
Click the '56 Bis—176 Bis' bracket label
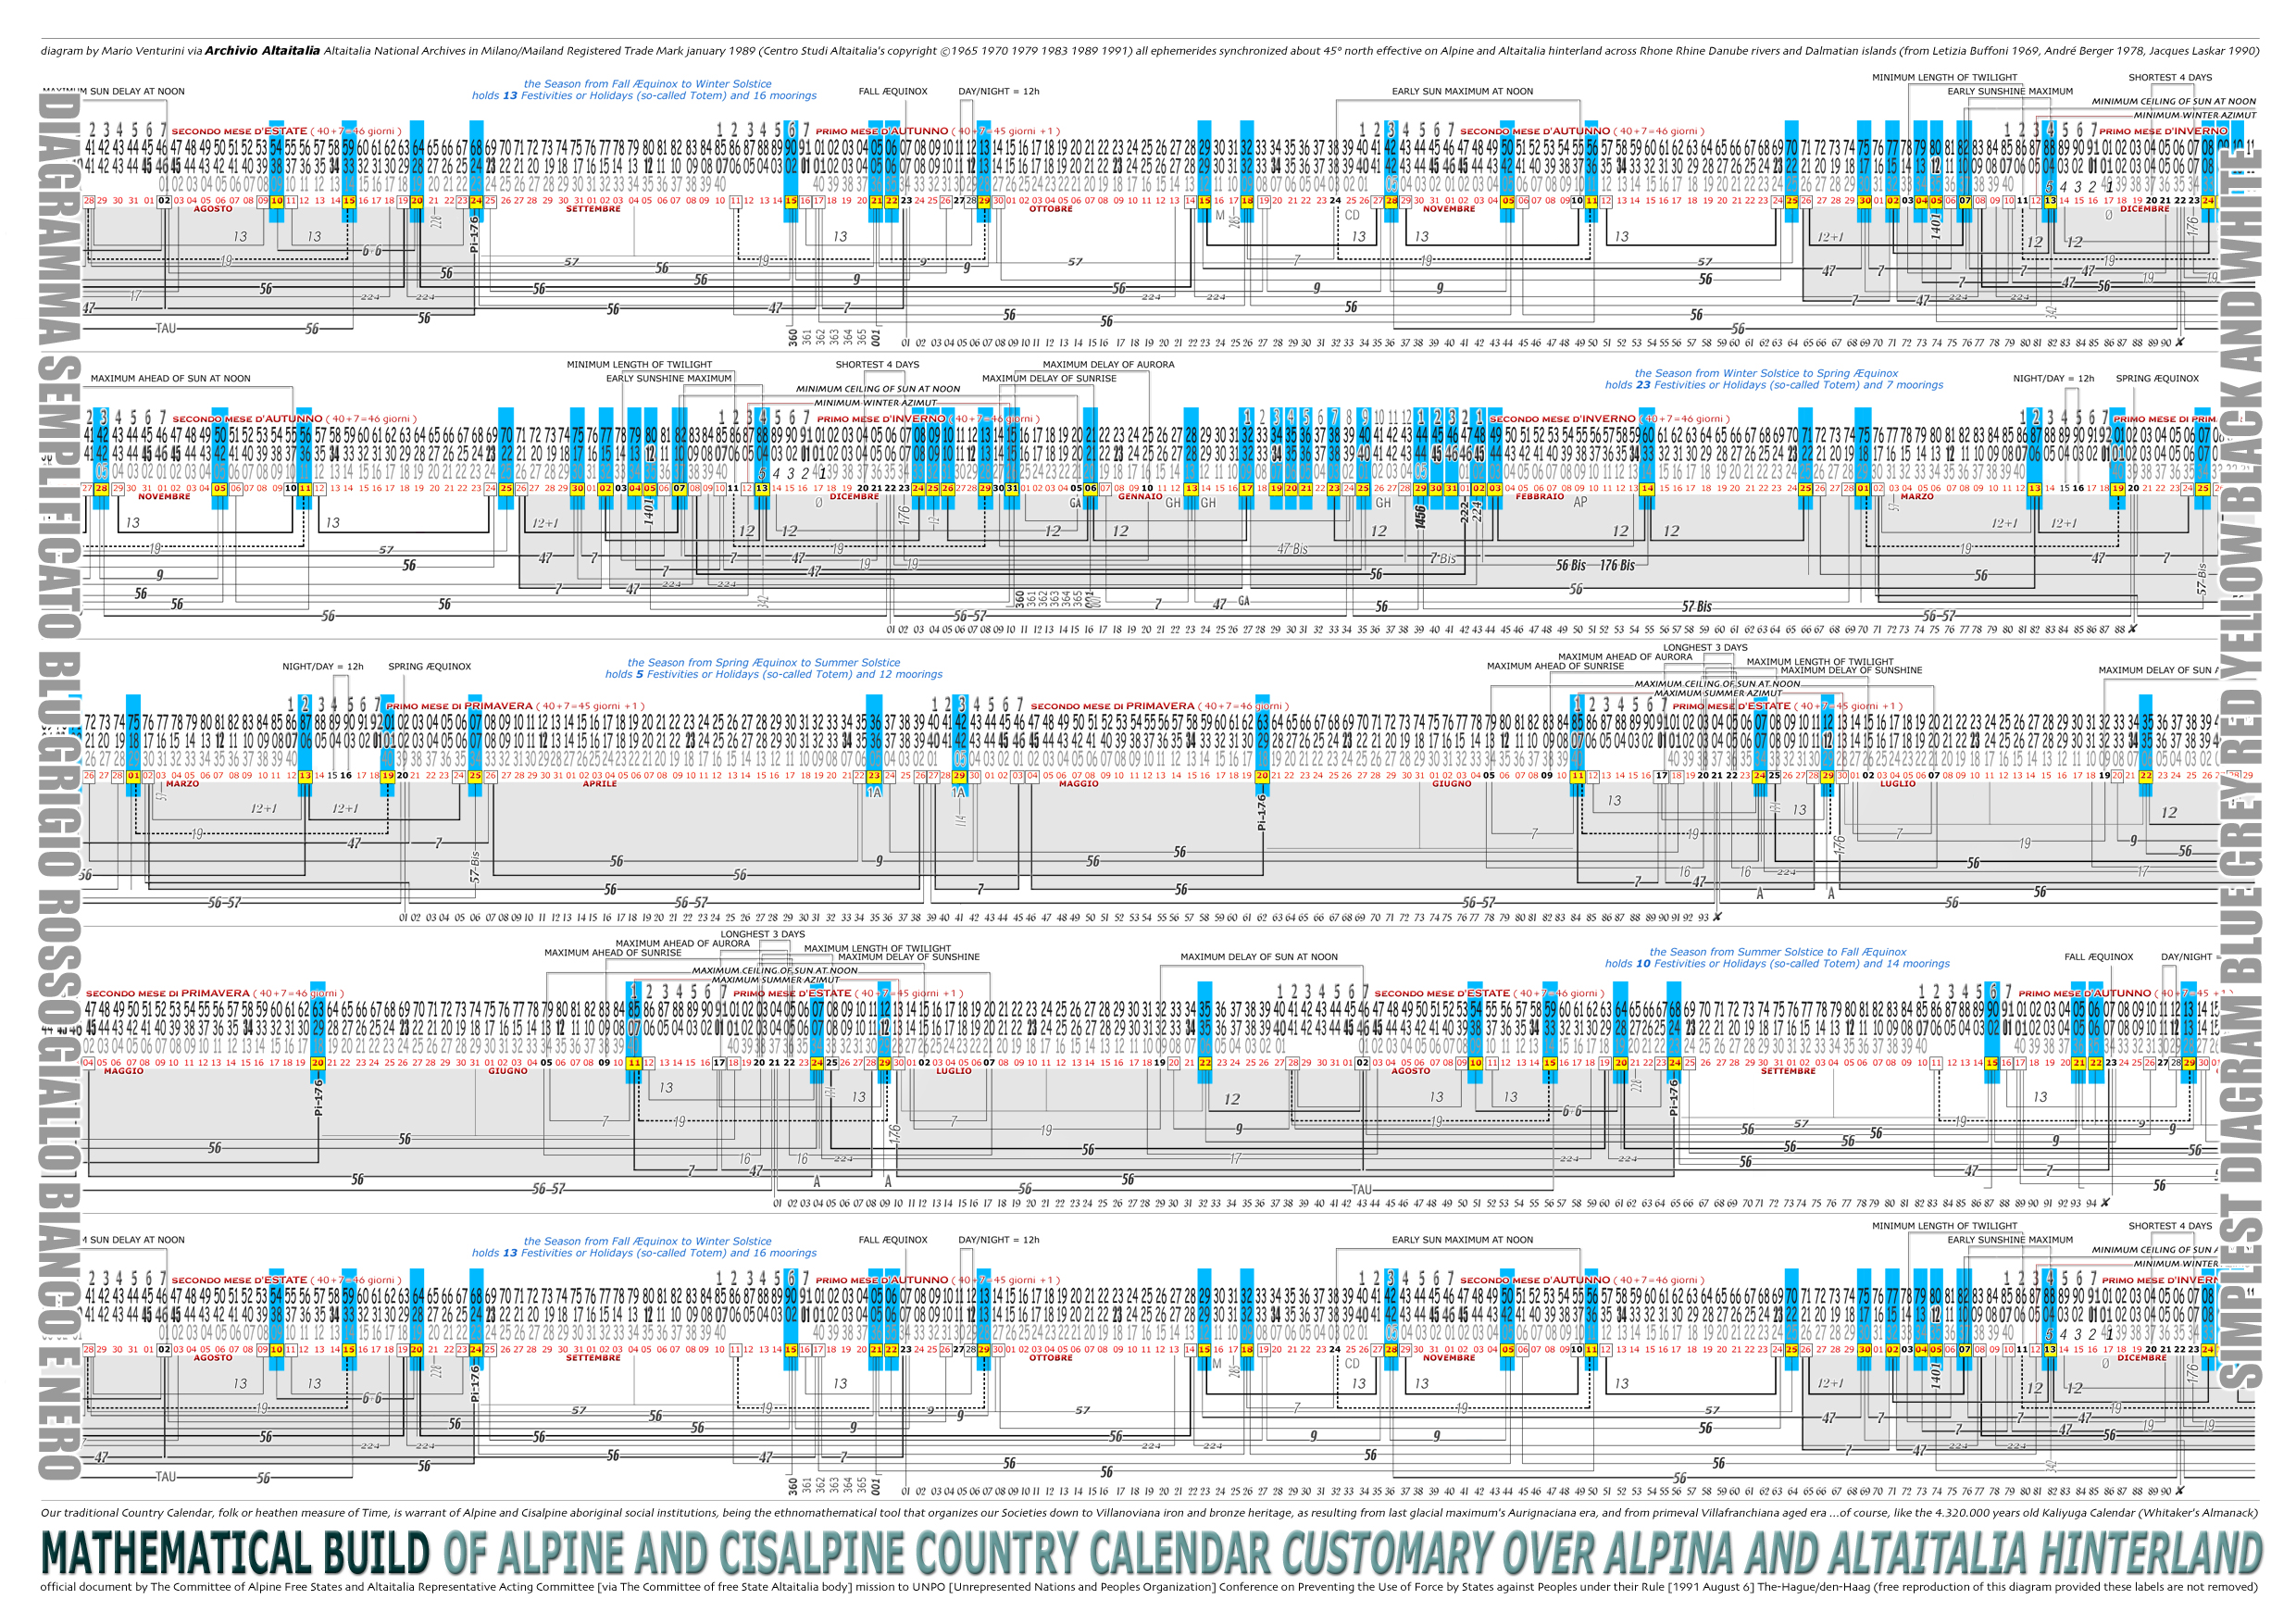click(x=1595, y=566)
